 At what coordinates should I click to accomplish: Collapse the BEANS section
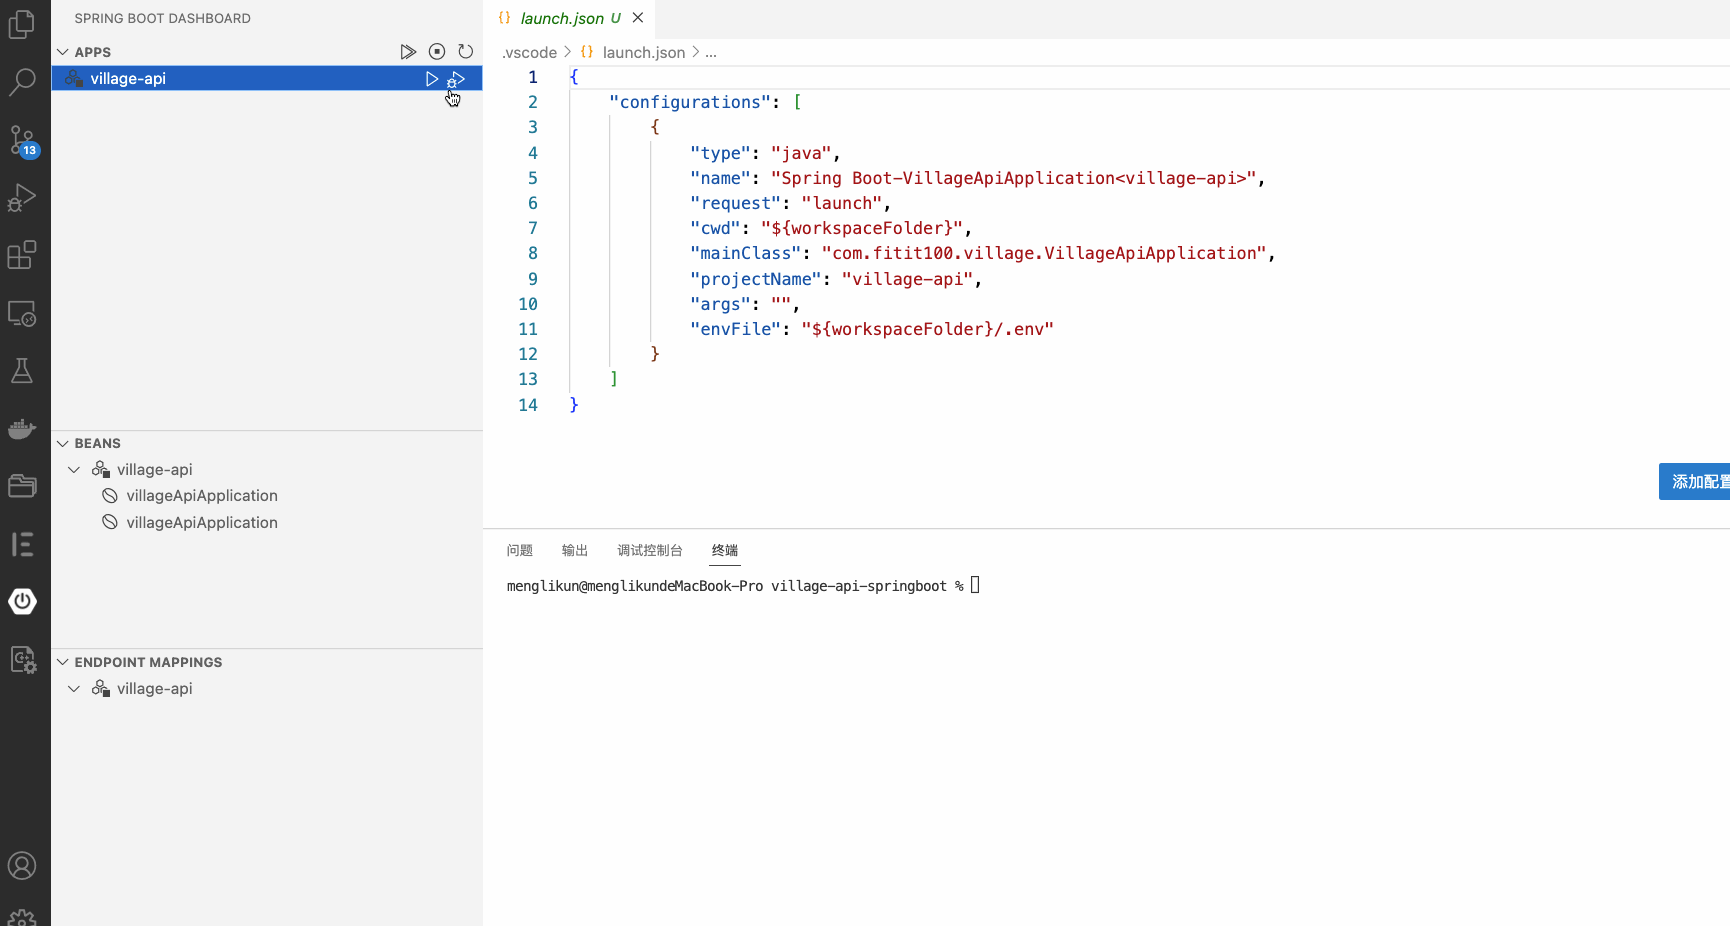pyautogui.click(x=63, y=443)
